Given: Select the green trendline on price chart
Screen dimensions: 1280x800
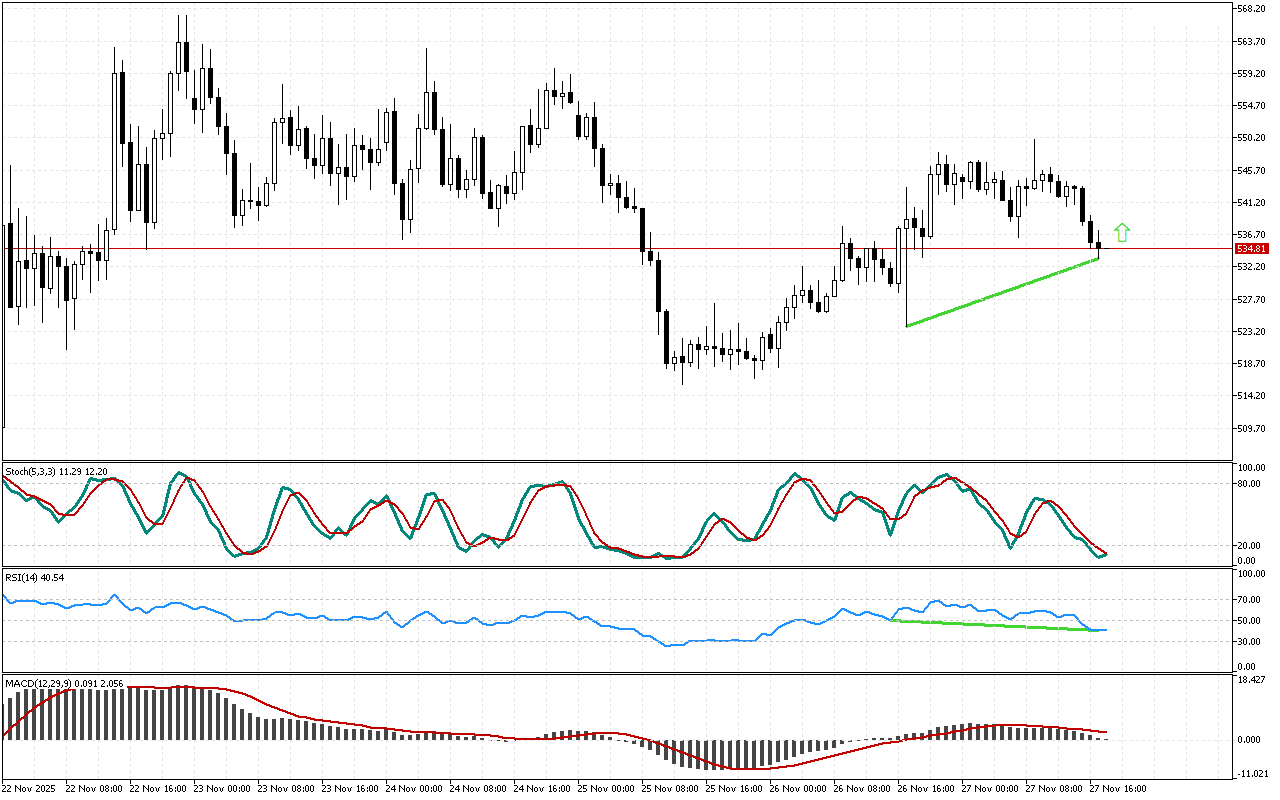Looking at the screenshot, I should (x=1000, y=293).
